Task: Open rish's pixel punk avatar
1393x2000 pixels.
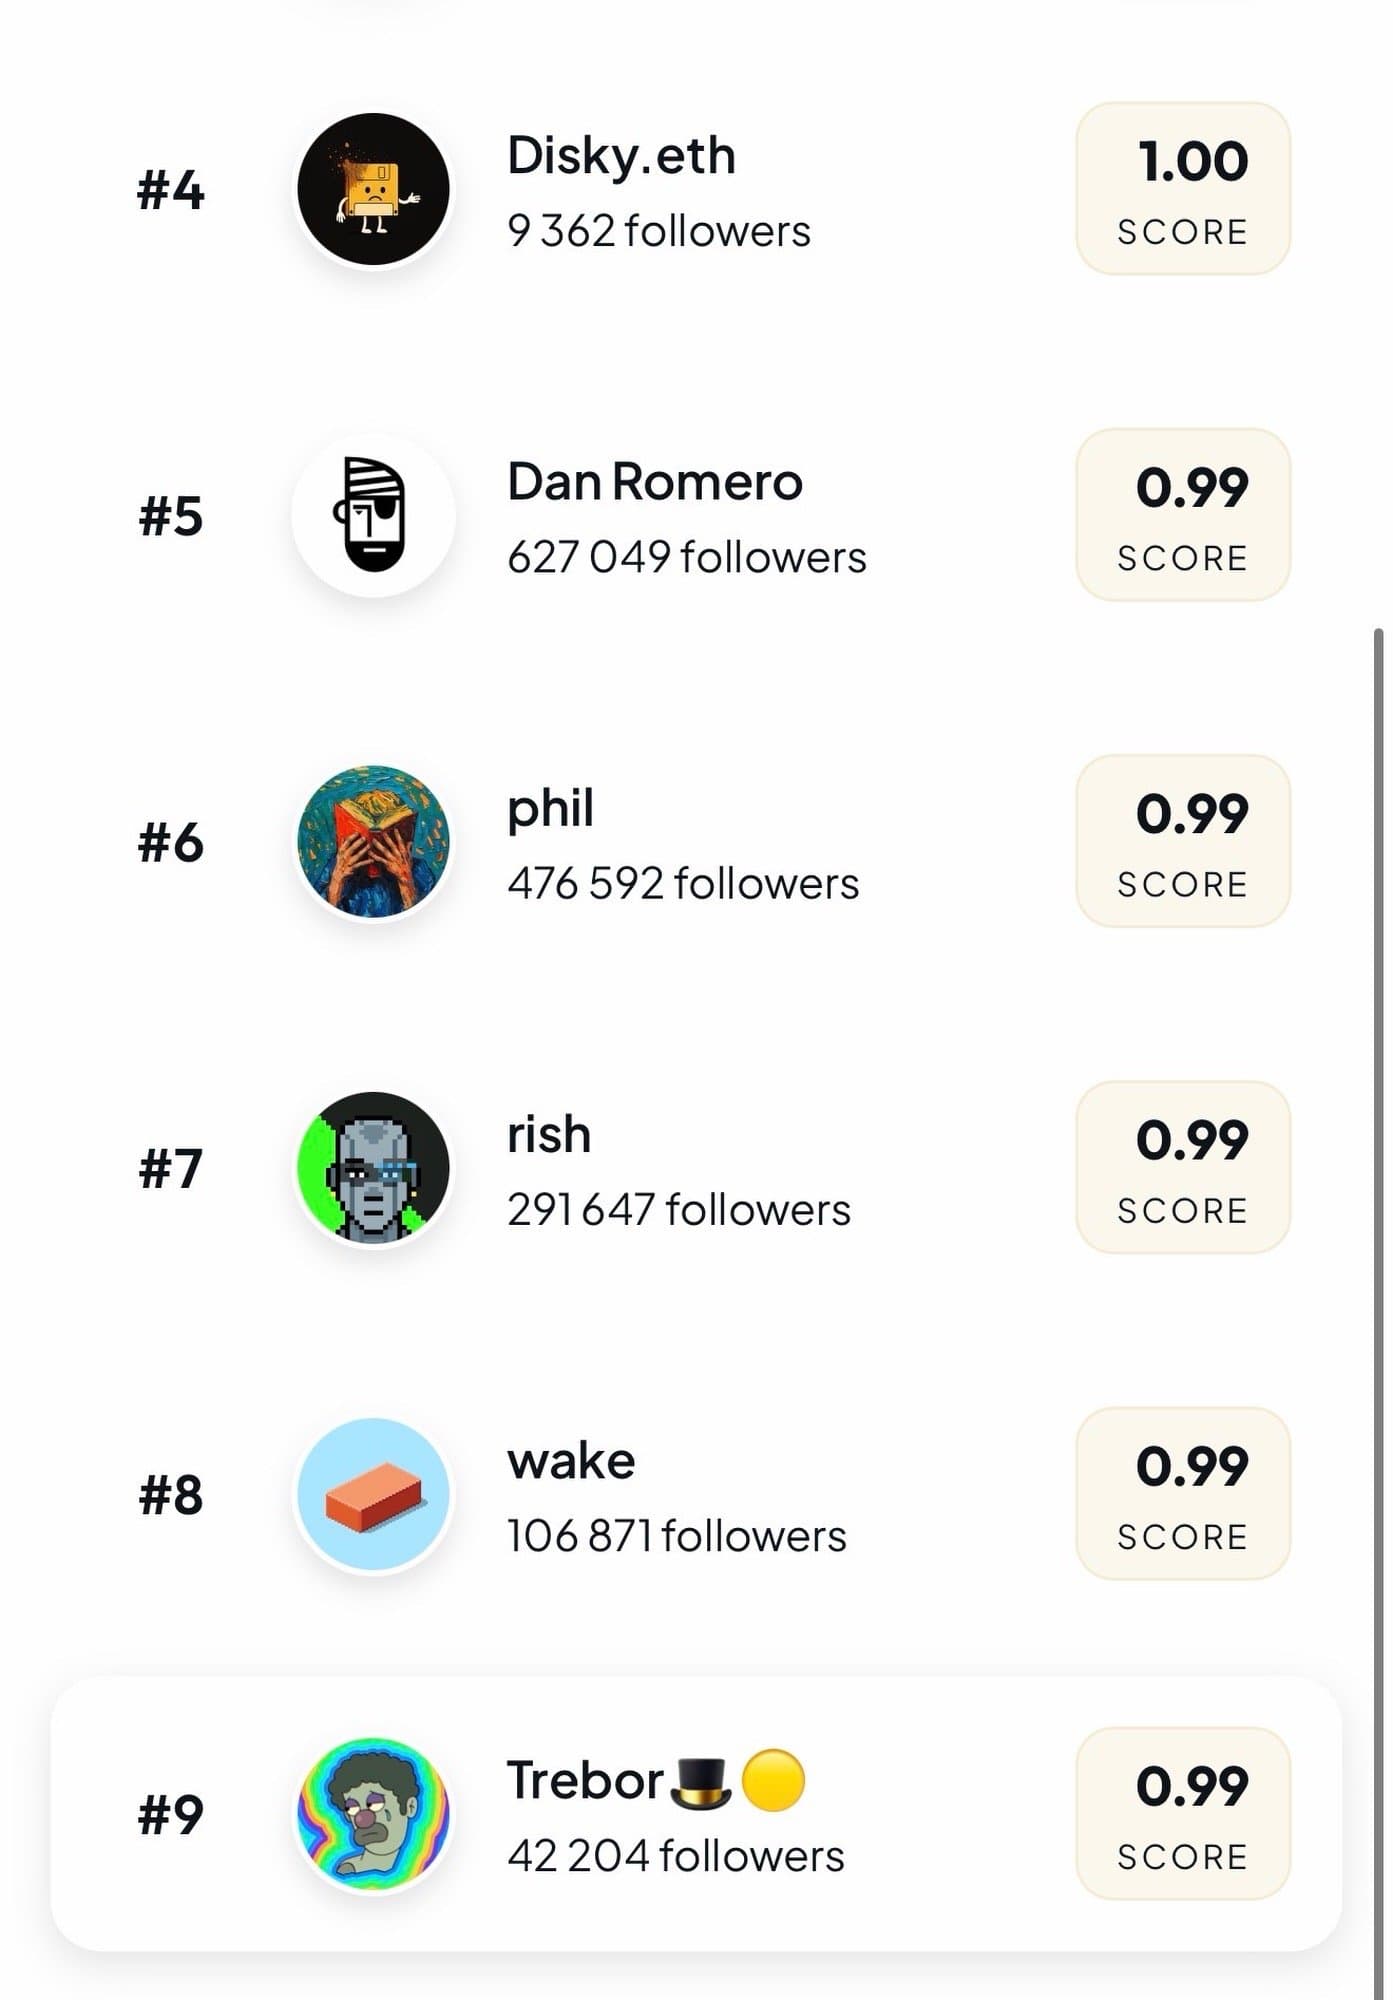Action: point(373,1167)
